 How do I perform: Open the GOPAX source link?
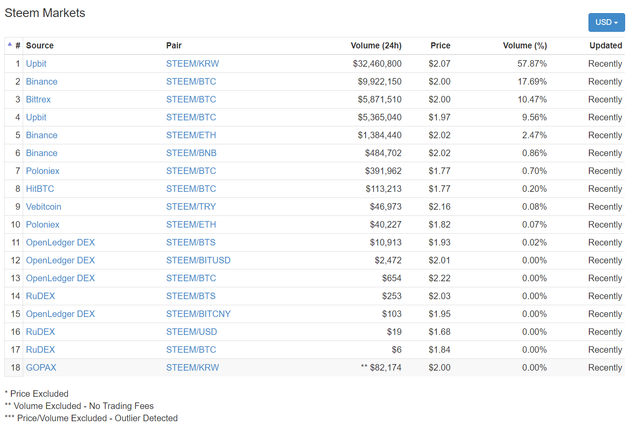tap(41, 368)
